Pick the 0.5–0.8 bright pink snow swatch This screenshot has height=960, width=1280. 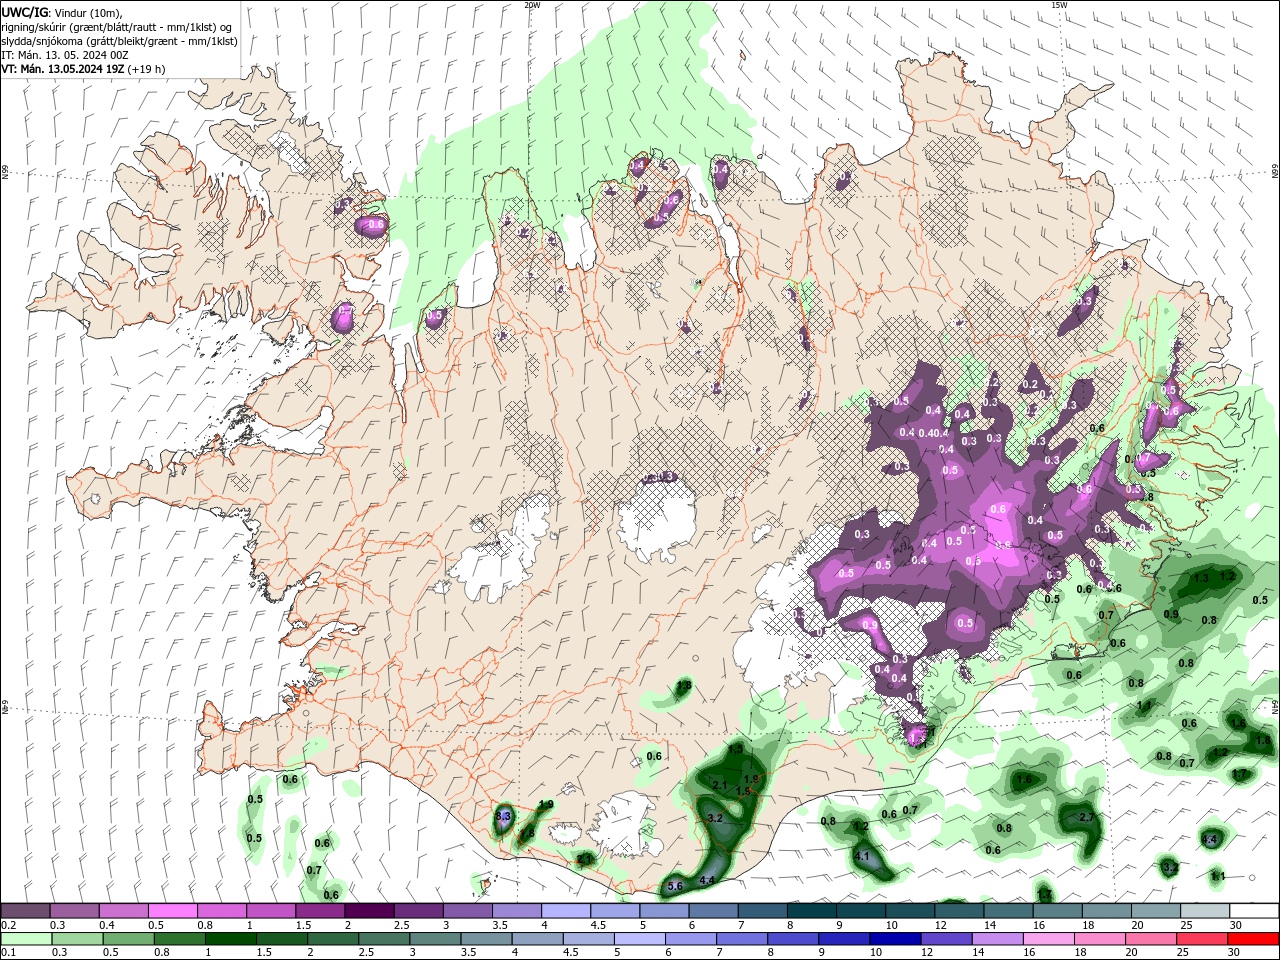173,911
